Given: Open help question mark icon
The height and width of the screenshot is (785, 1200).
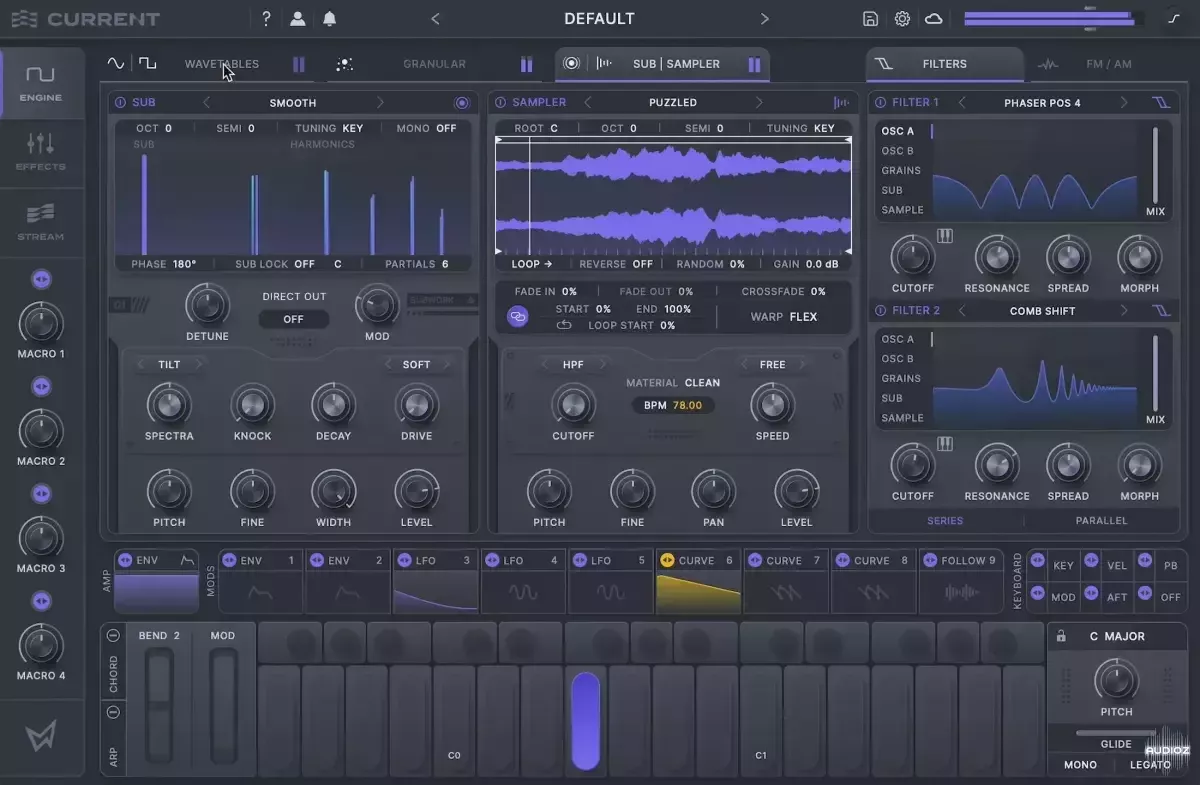Looking at the screenshot, I should (266, 19).
